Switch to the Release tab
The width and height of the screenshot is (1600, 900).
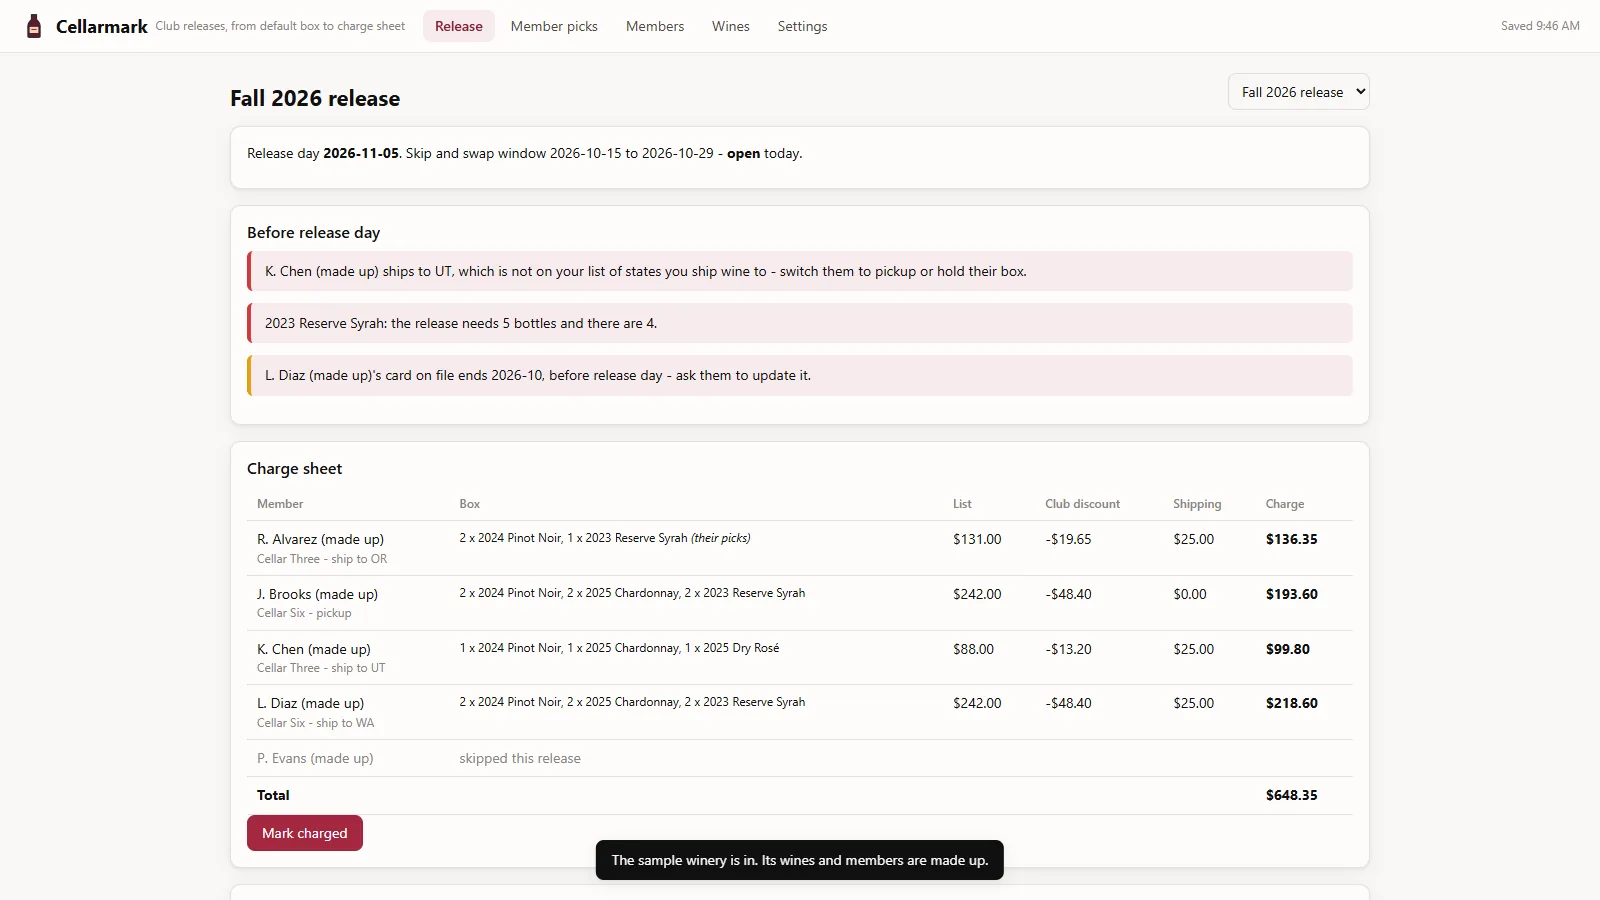tap(459, 26)
